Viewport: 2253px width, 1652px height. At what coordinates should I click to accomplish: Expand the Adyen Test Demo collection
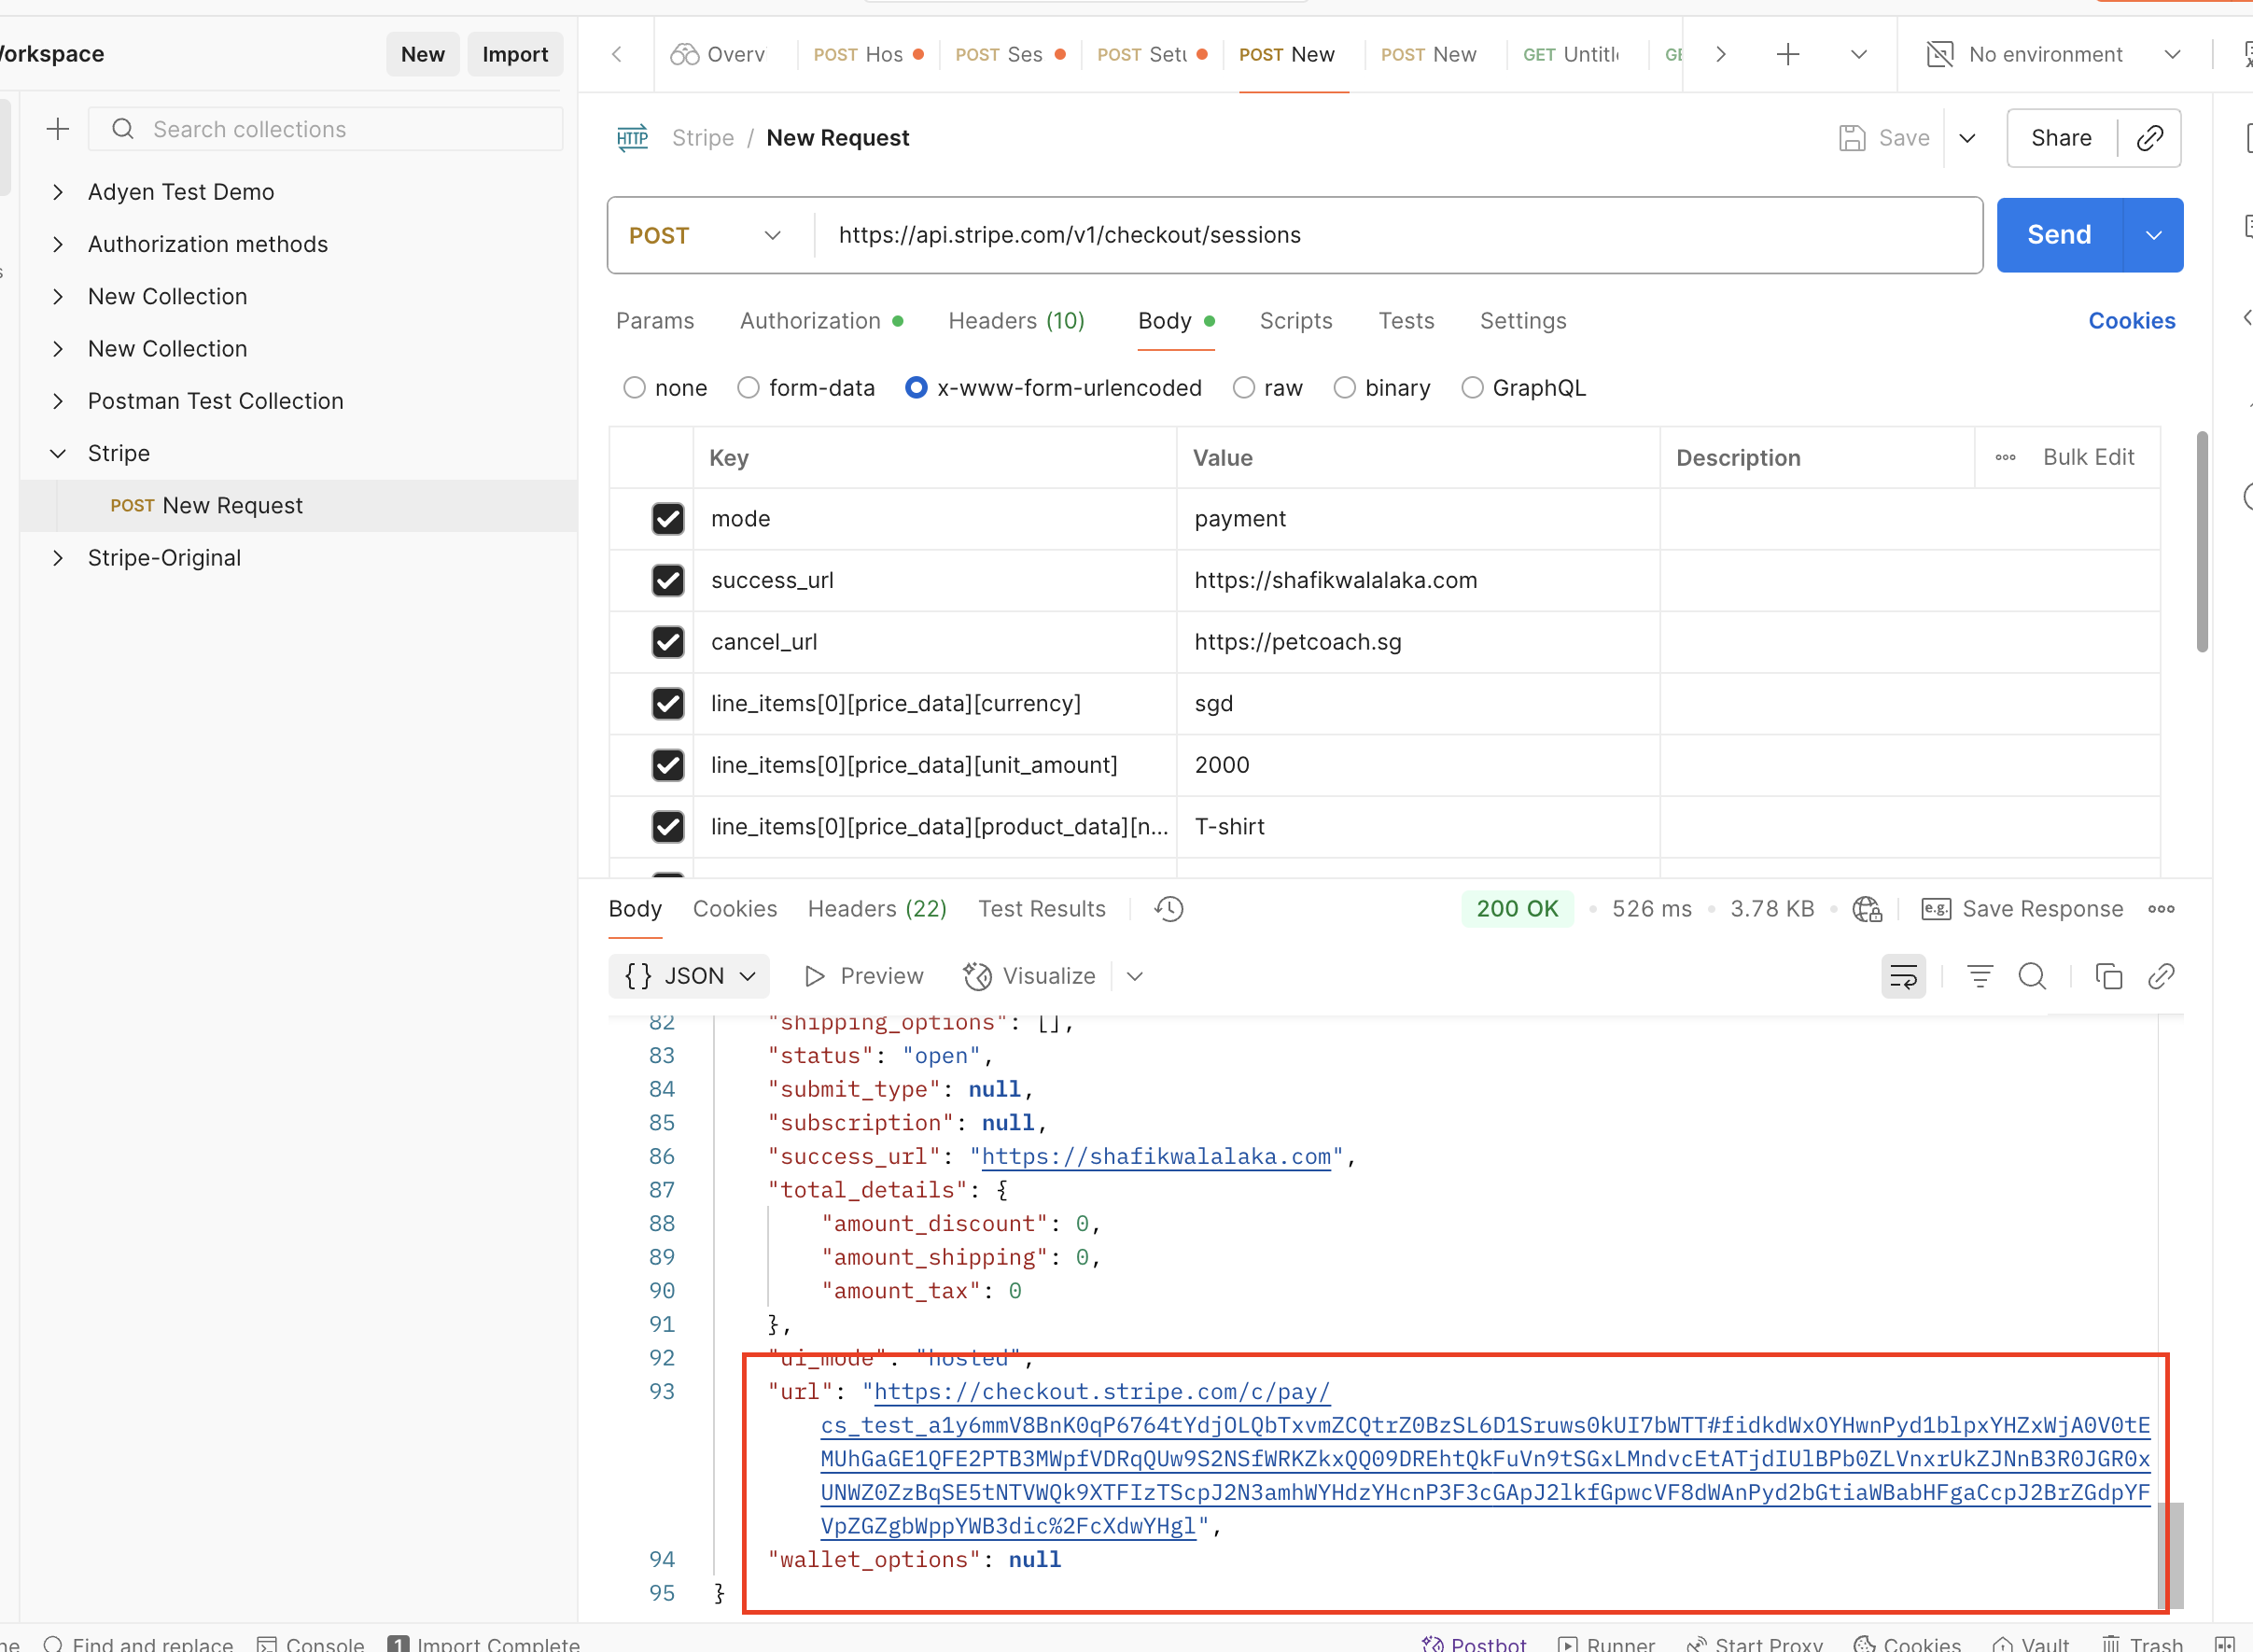58,192
